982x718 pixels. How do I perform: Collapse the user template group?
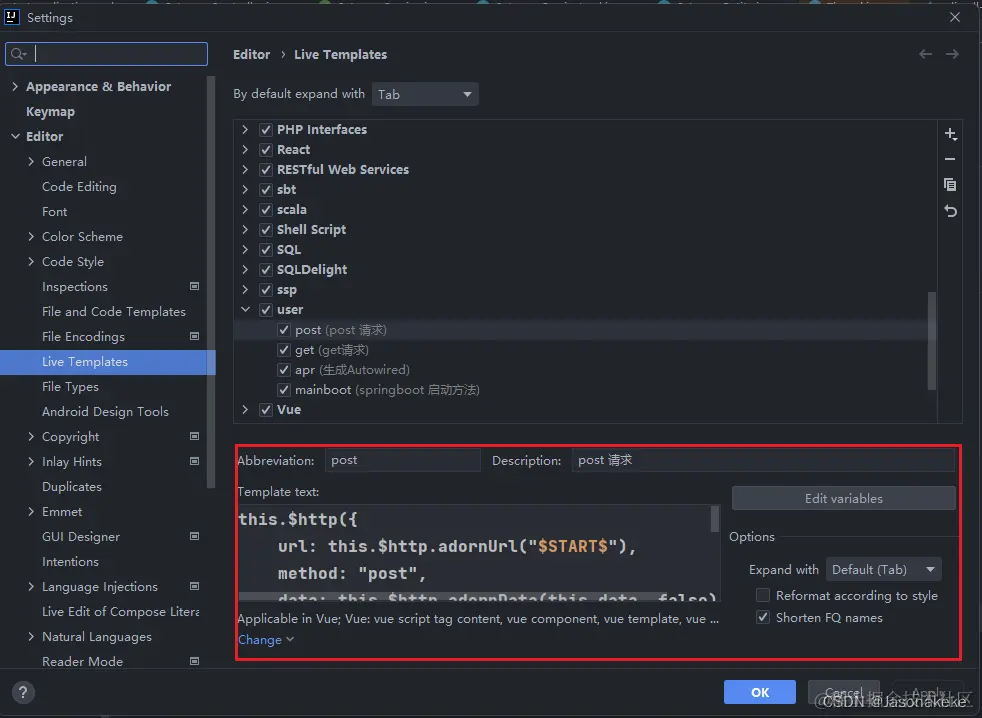pos(246,310)
